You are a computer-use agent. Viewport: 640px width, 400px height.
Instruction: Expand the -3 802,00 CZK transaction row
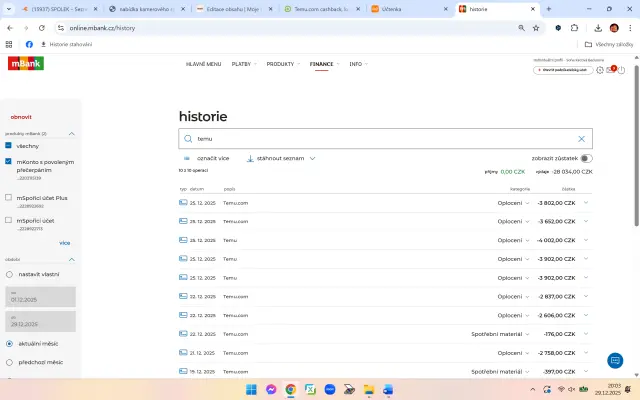tap(586, 203)
